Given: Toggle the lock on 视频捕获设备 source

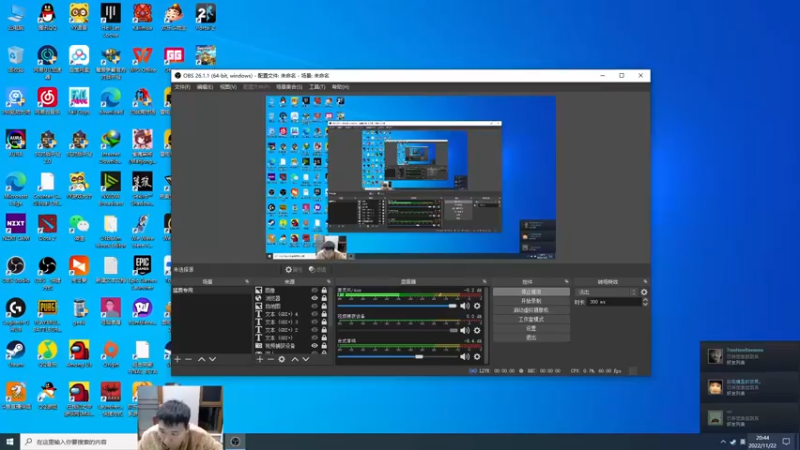Looking at the screenshot, I should tap(324, 345).
